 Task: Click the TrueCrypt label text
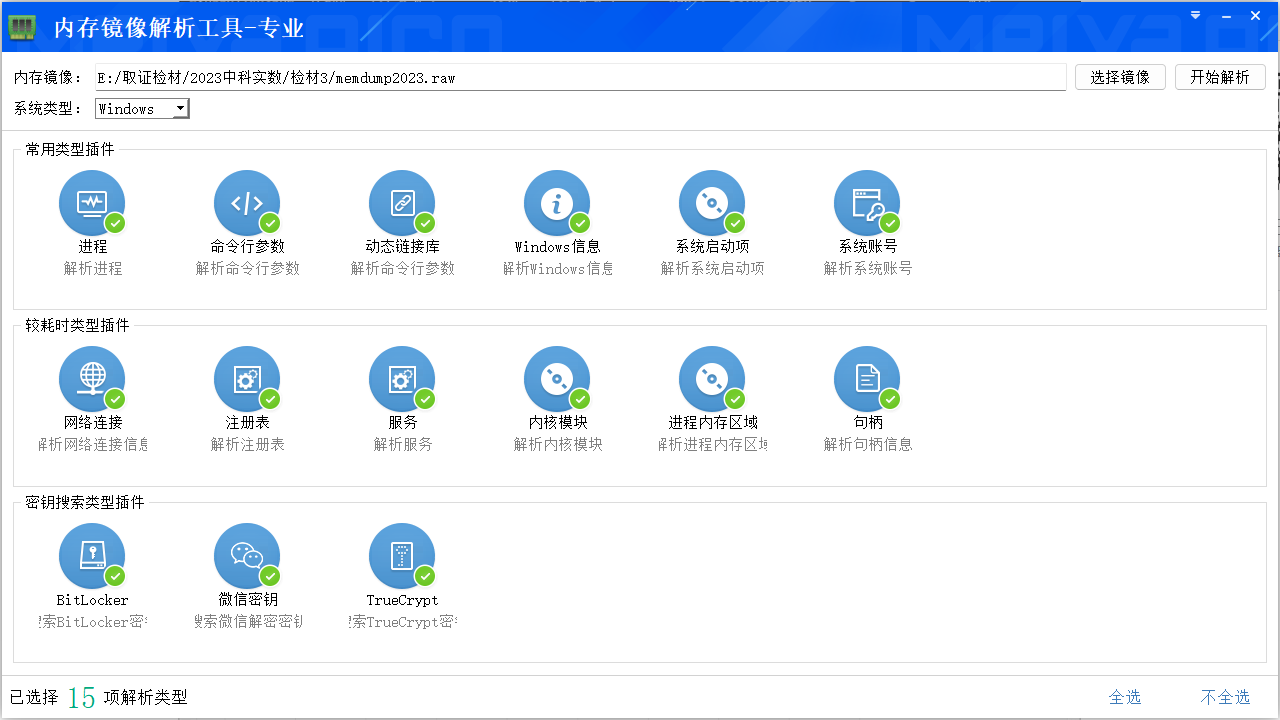pos(403,600)
